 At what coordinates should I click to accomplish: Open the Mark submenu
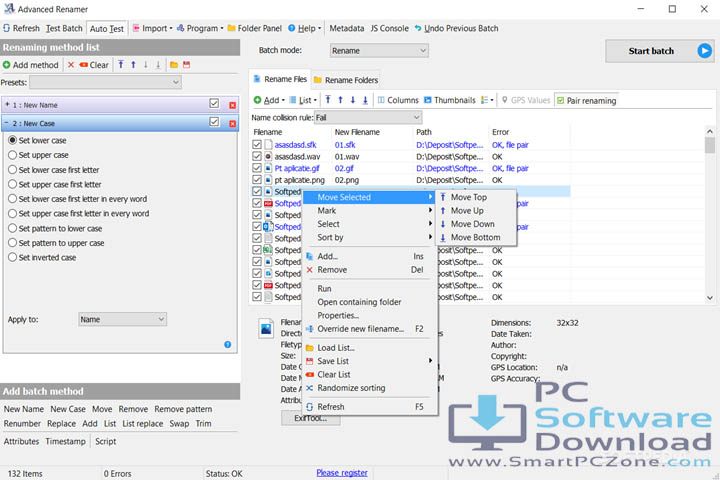pos(370,210)
